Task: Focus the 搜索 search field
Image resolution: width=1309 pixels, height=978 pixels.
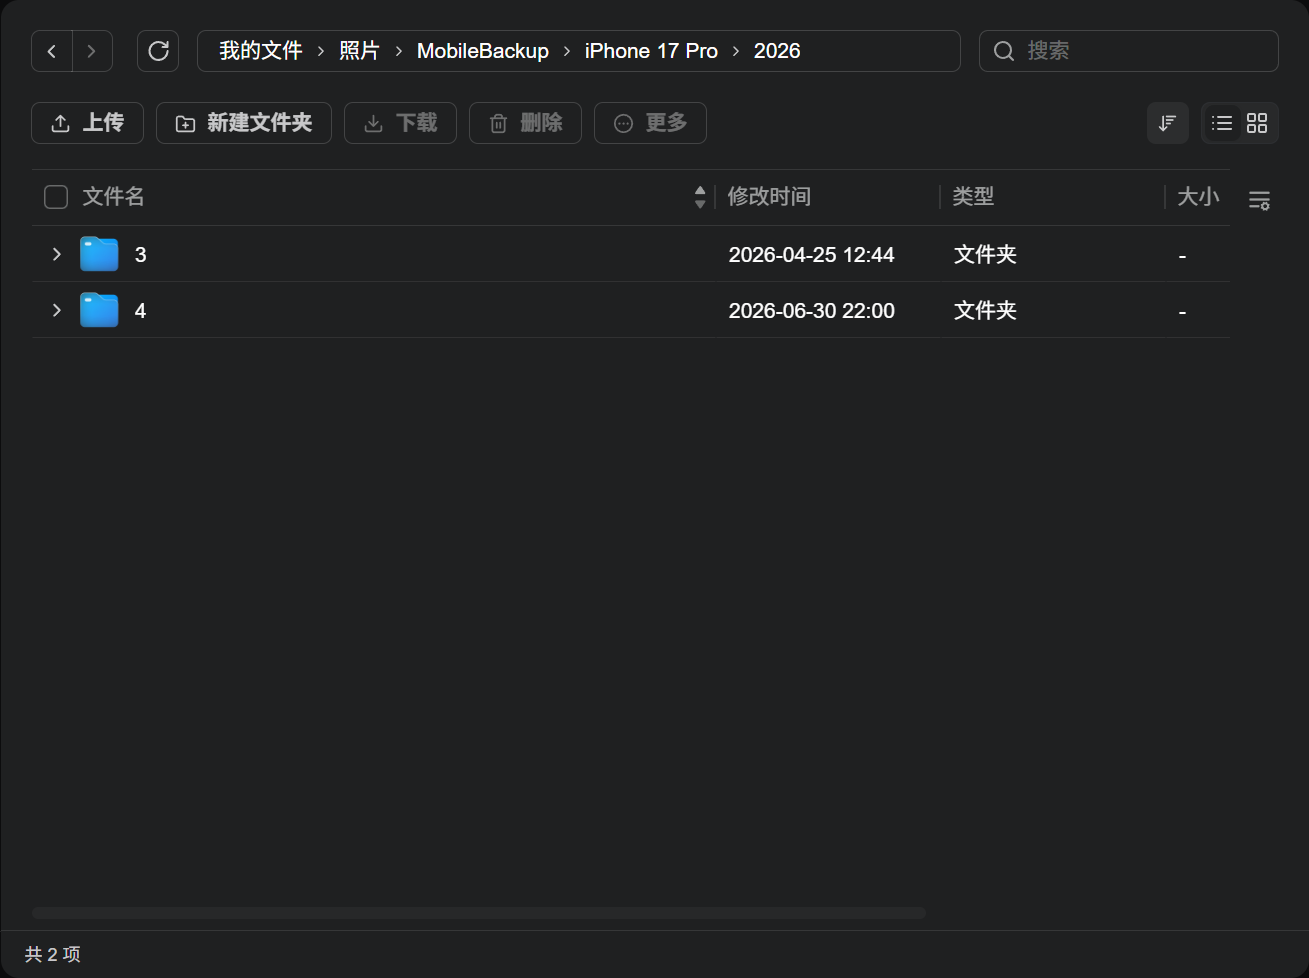Action: point(1128,51)
